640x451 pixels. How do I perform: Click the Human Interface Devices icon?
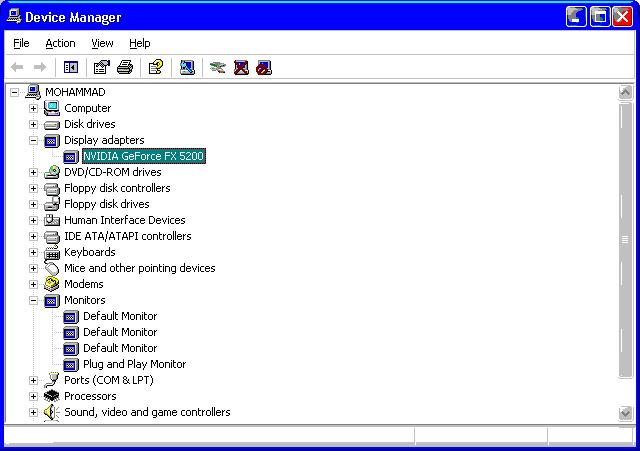(52, 220)
